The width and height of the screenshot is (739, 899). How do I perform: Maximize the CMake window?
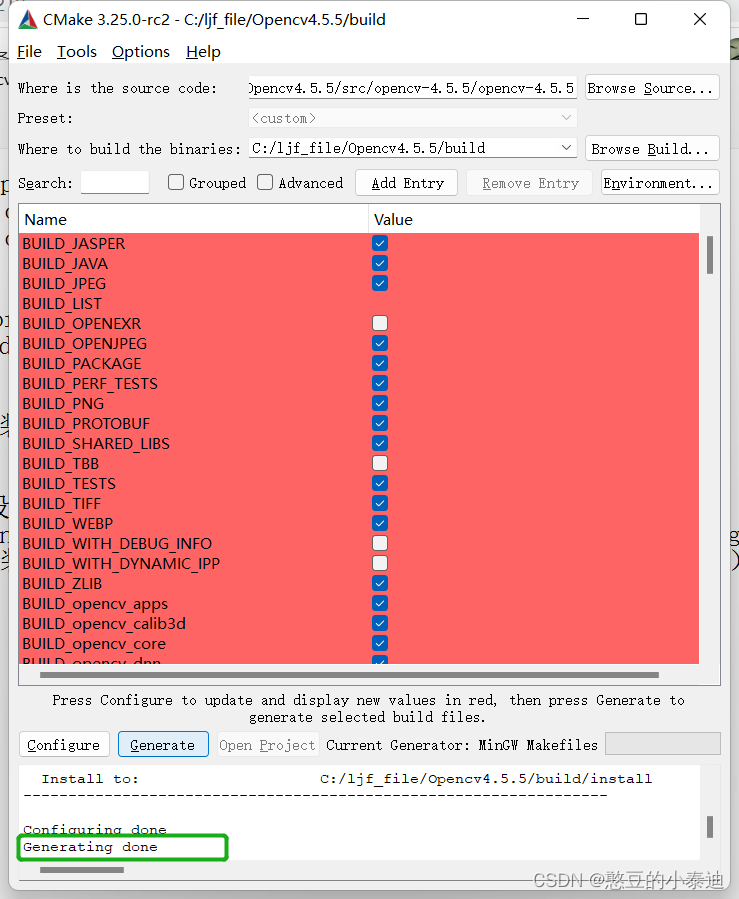point(641,19)
